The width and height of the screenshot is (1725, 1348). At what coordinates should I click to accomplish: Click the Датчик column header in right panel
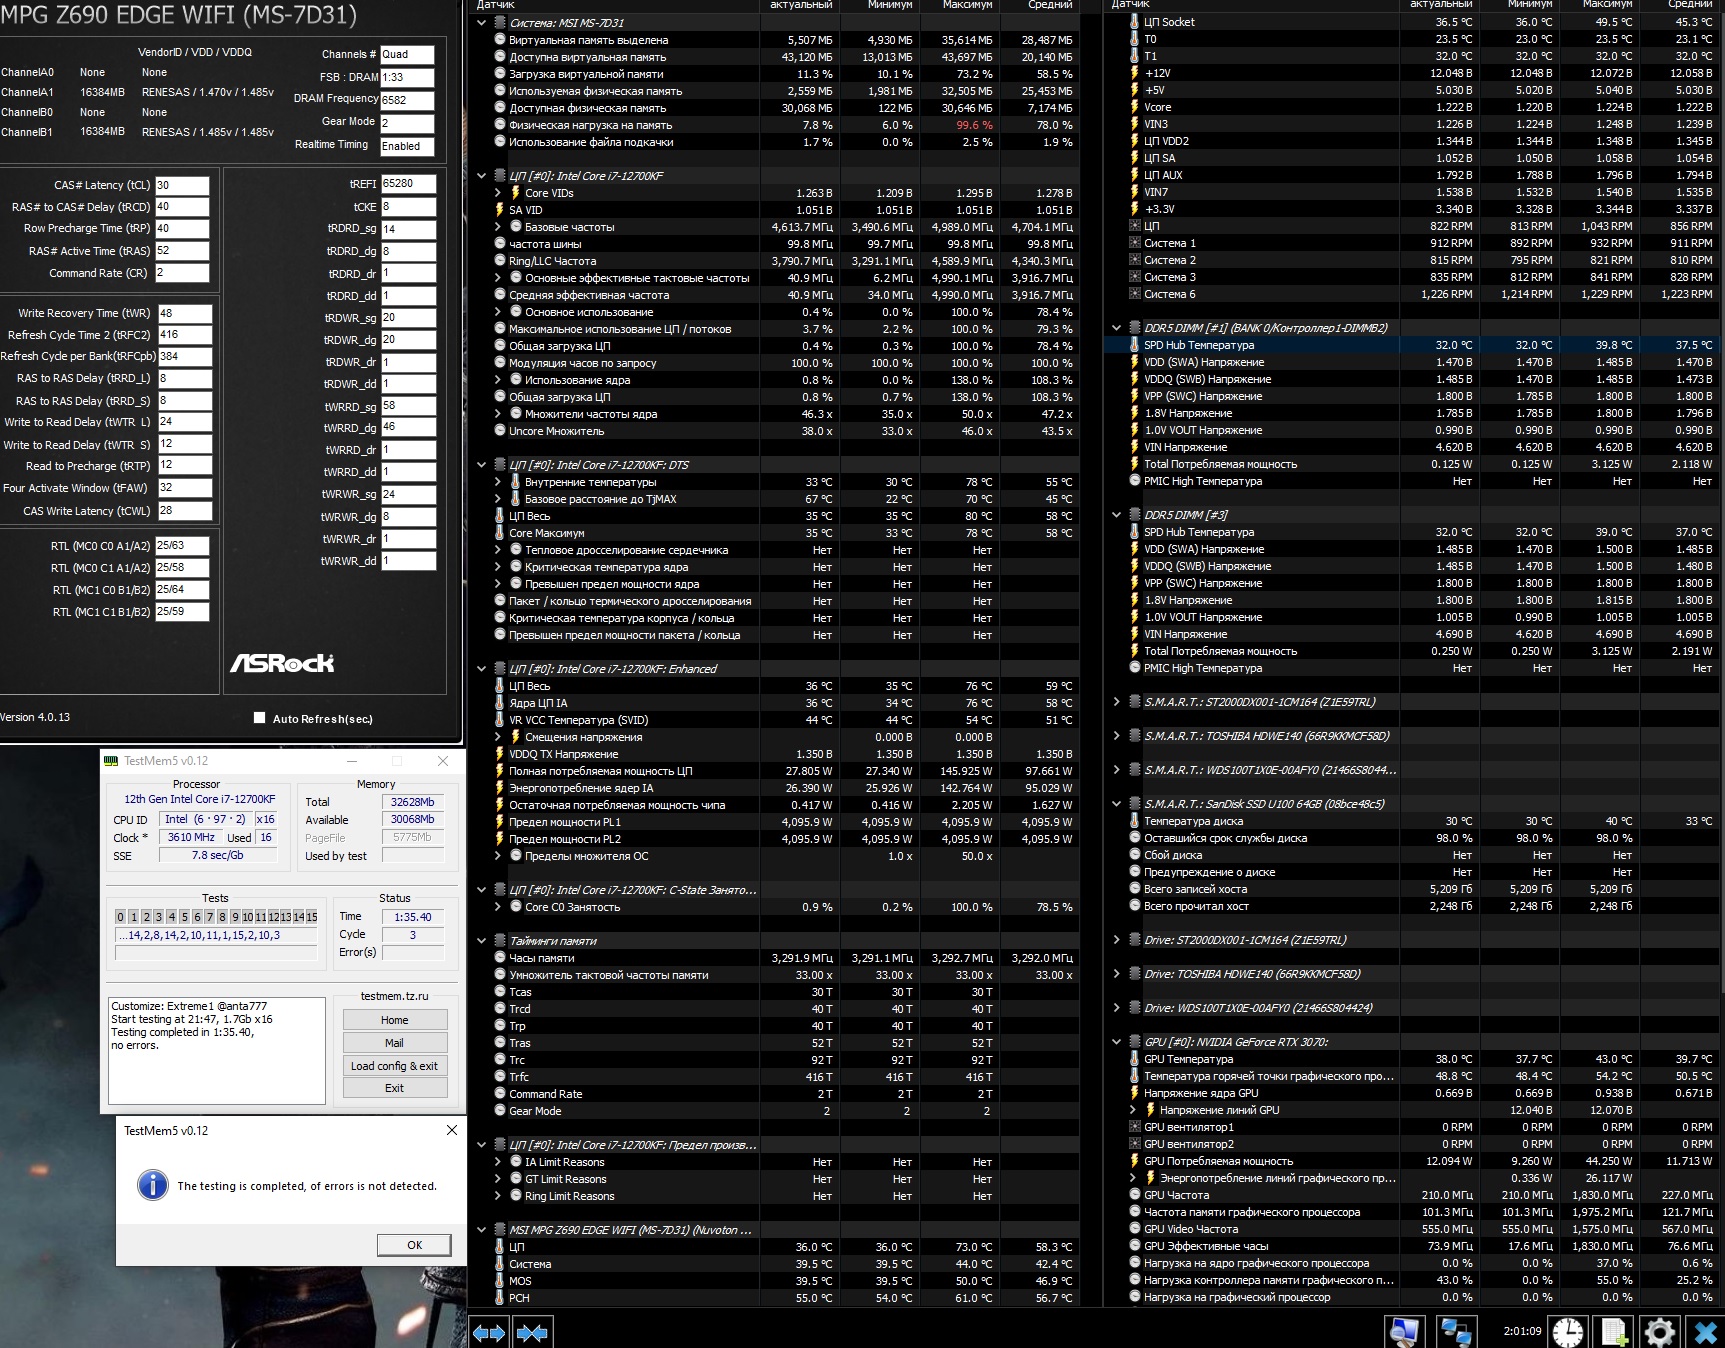(1250, 5)
